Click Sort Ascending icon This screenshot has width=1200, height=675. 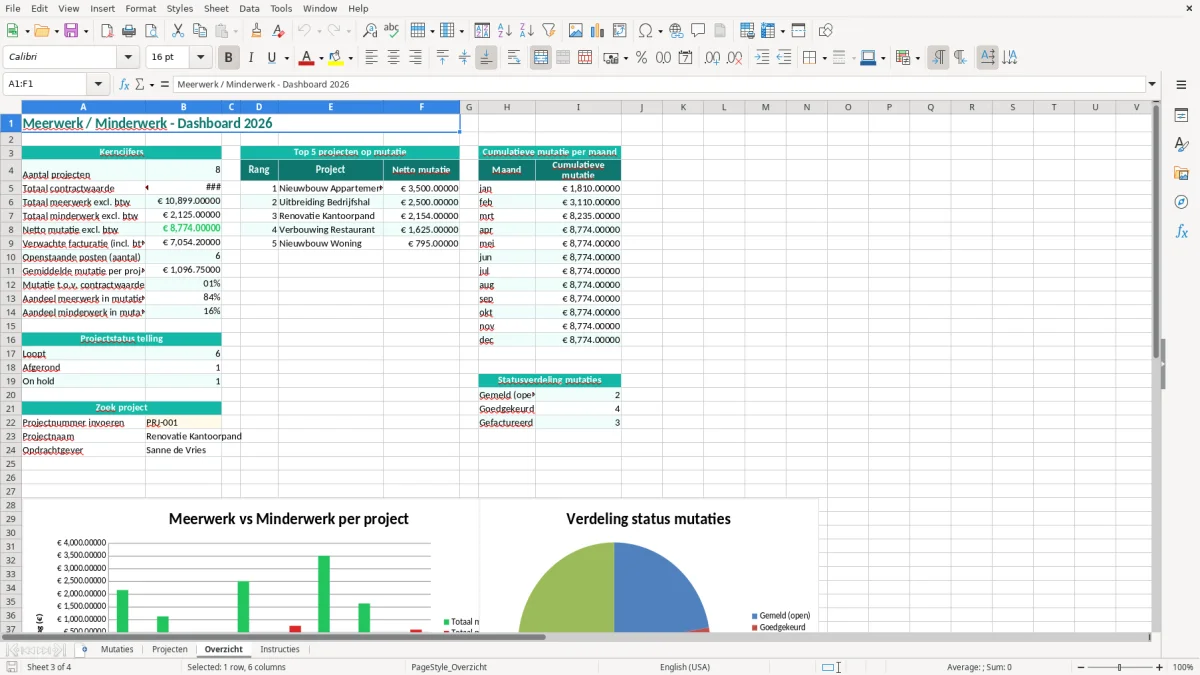coord(505,31)
